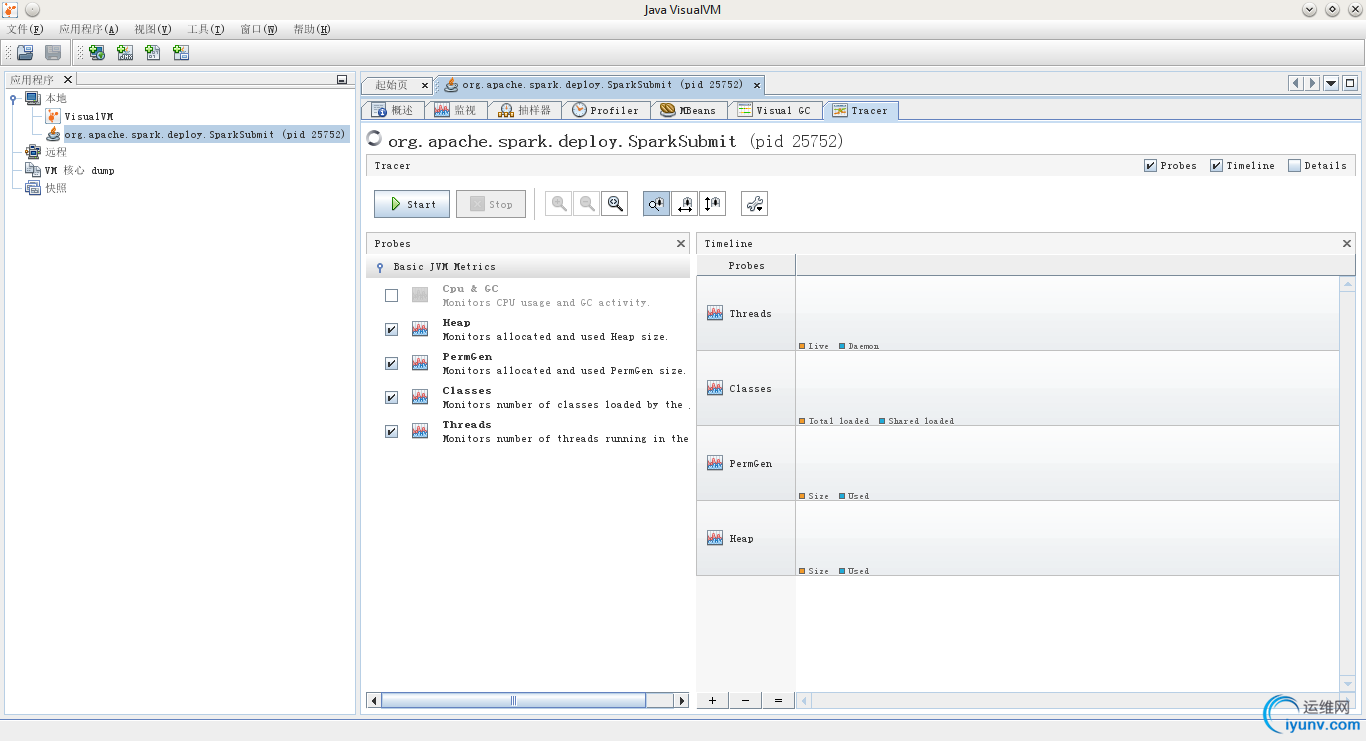
Task: Click the PermGen probe chart icon
Action: click(420, 363)
